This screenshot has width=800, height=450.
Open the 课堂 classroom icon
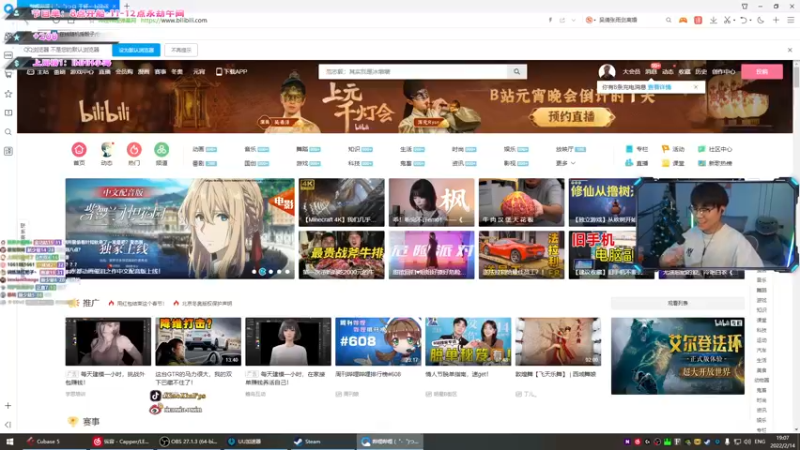[665, 163]
